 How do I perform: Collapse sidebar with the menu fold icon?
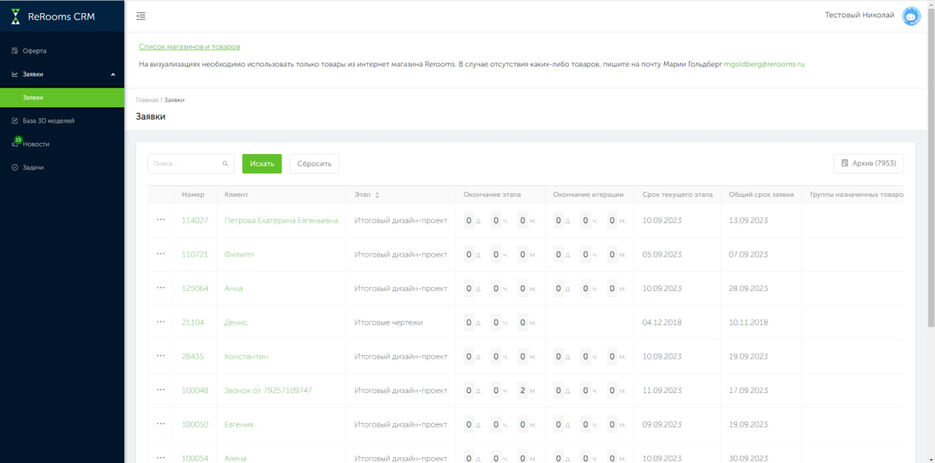(x=141, y=16)
